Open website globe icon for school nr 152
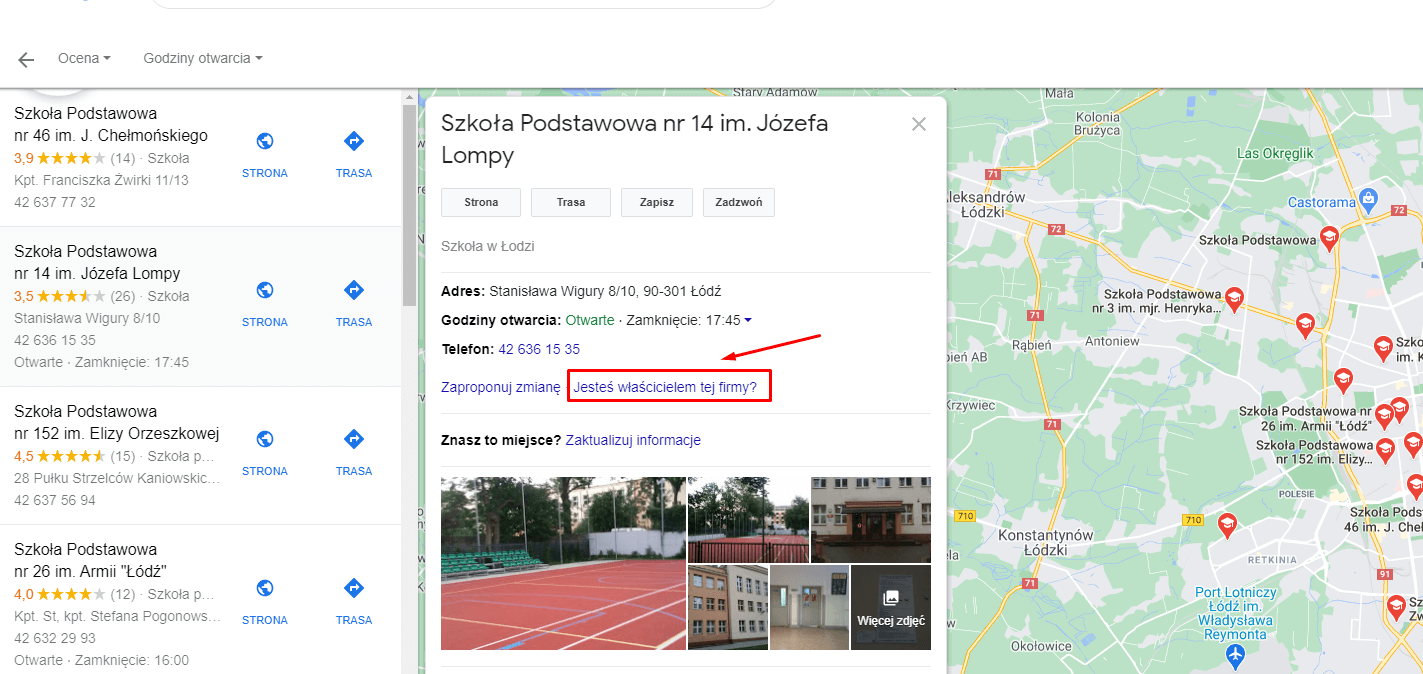 click(x=265, y=439)
